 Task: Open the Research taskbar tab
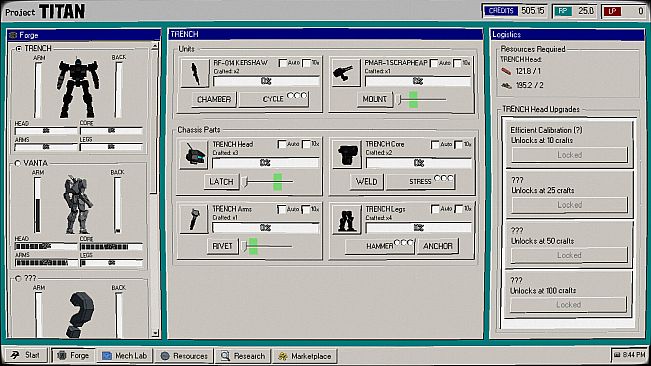click(x=243, y=356)
